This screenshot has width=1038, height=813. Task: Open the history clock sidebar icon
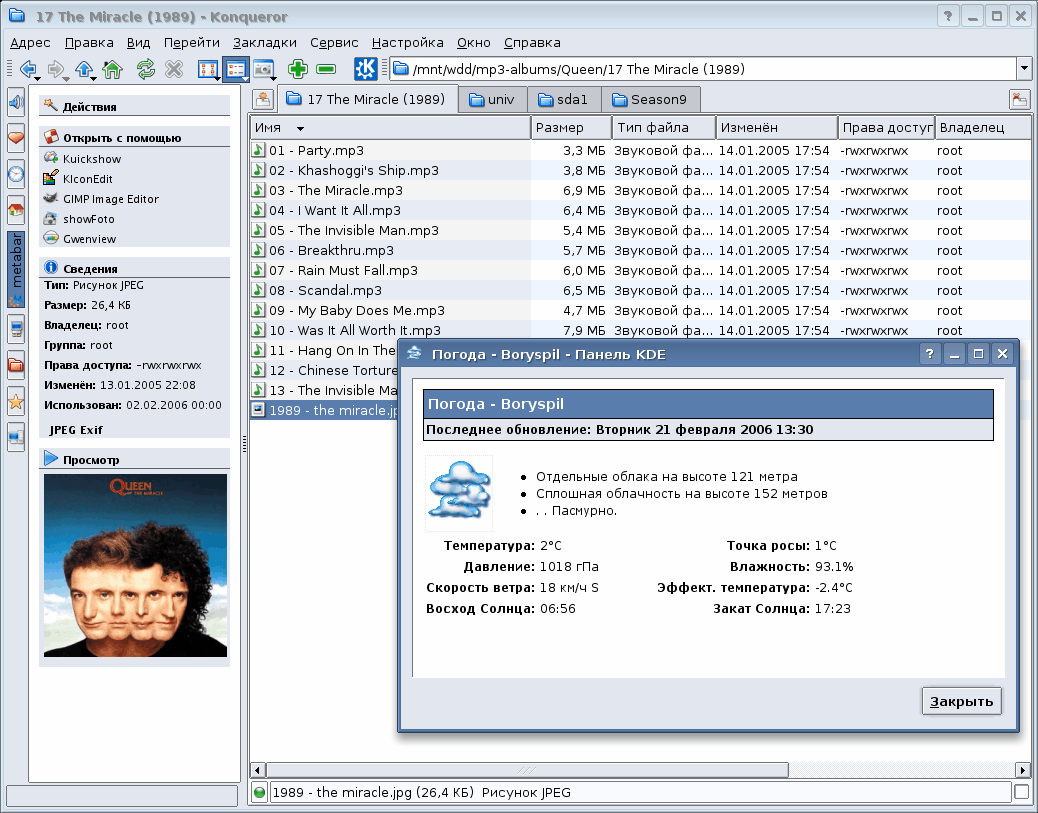pos(16,174)
